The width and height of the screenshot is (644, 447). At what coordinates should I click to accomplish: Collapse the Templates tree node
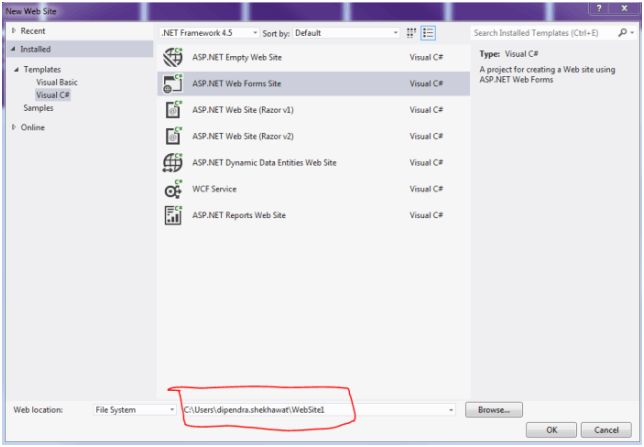click(16, 69)
